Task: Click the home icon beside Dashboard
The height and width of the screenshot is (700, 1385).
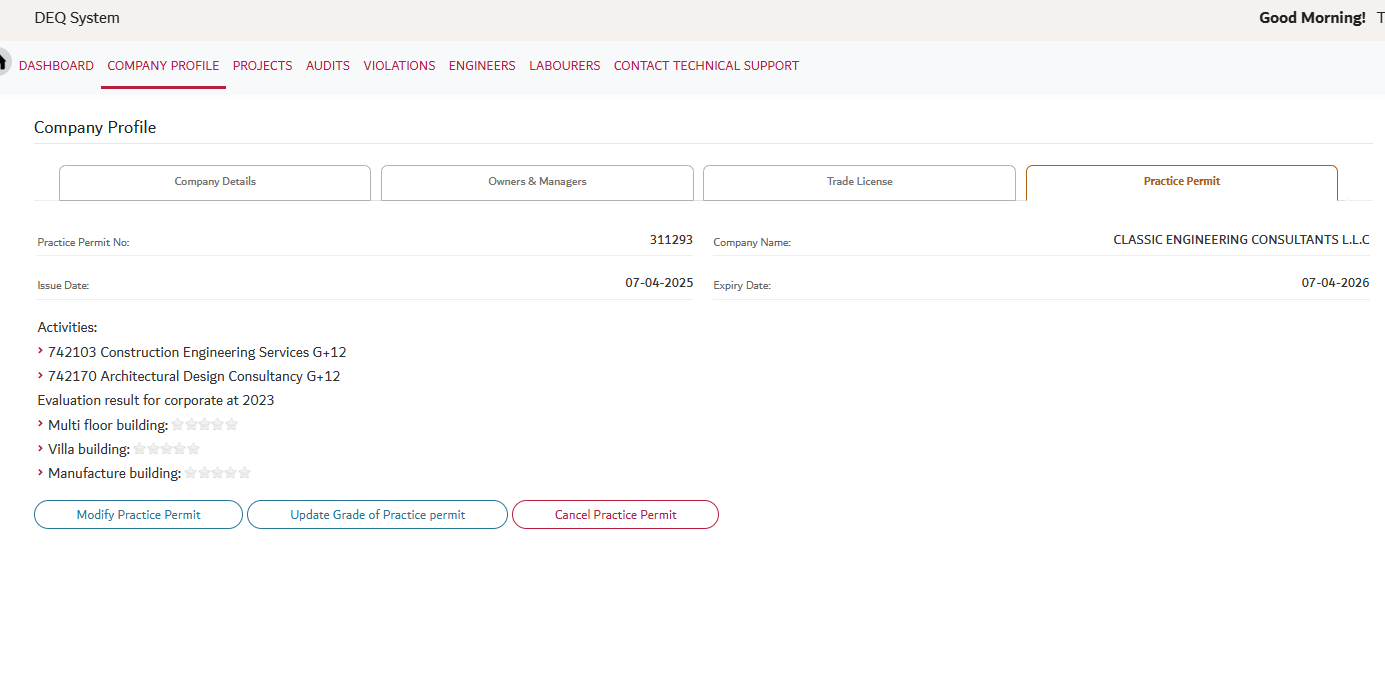Action: 3,61
